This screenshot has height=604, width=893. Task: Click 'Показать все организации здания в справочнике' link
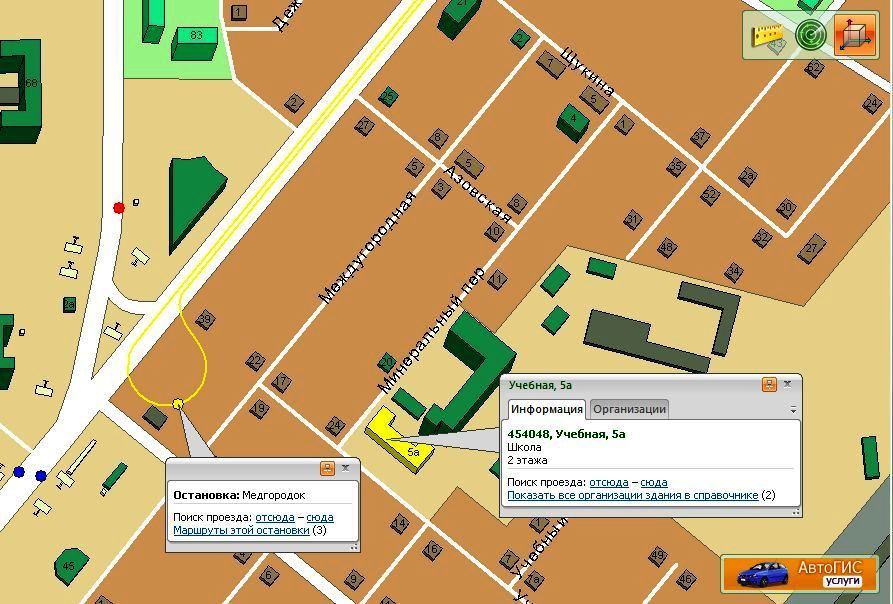pyautogui.click(x=632, y=495)
